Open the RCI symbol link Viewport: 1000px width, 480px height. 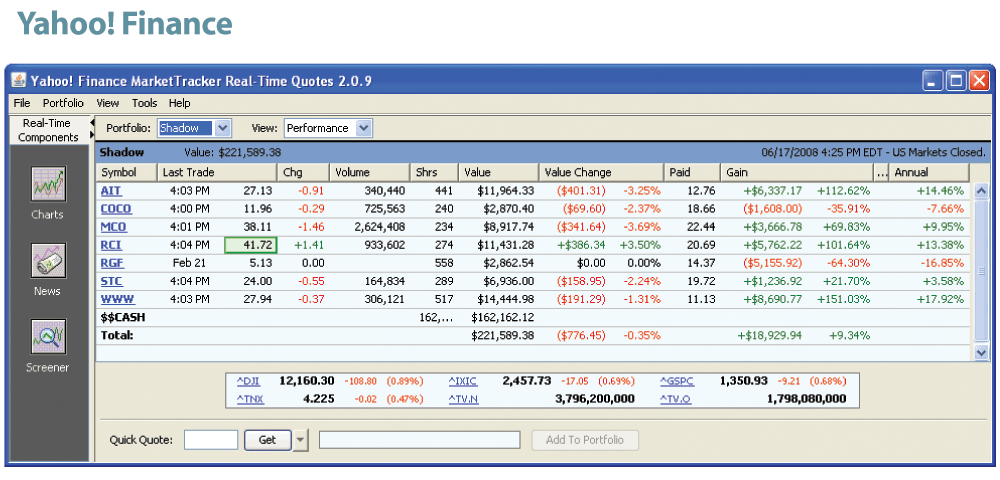pyautogui.click(x=111, y=245)
